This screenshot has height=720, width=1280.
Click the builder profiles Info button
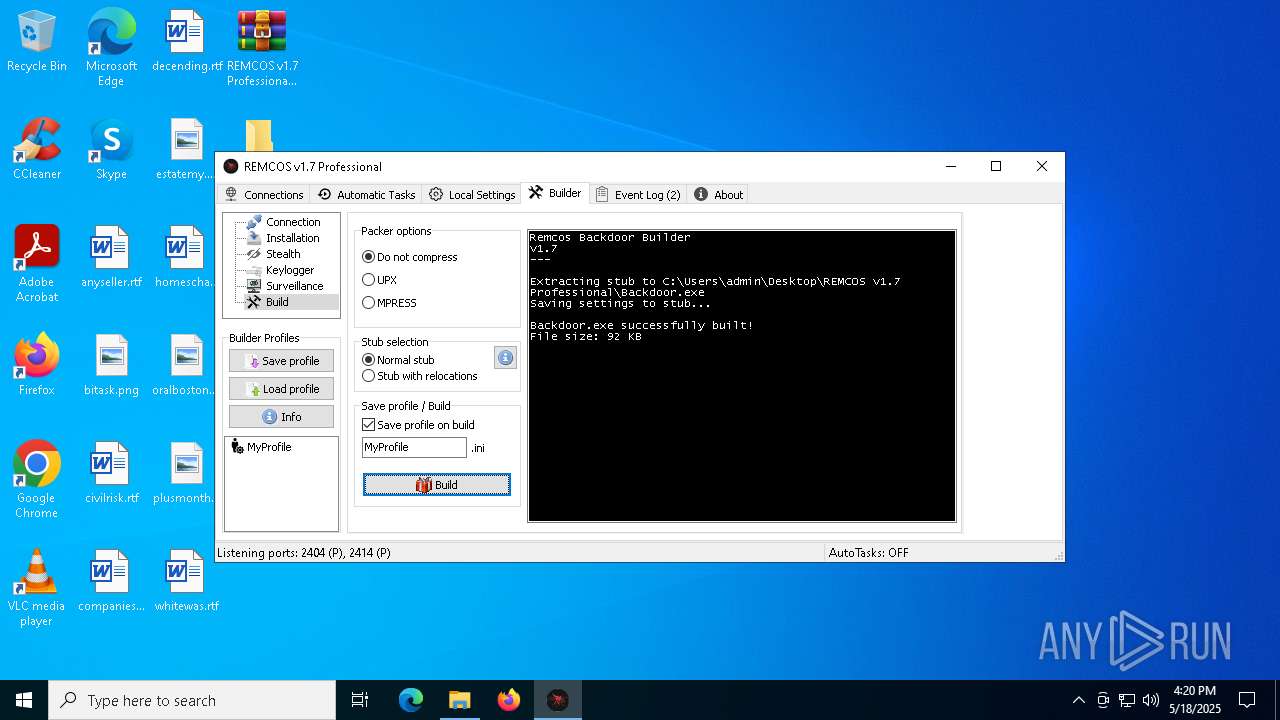pos(281,417)
